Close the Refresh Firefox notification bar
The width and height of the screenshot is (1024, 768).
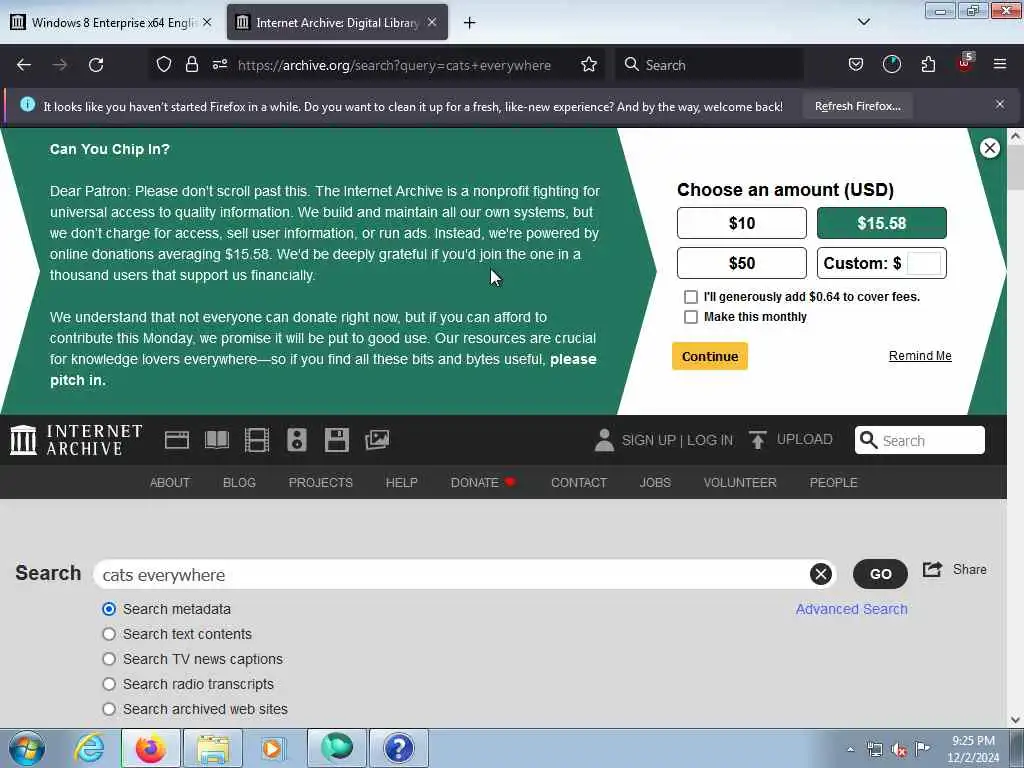(x=1000, y=104)
